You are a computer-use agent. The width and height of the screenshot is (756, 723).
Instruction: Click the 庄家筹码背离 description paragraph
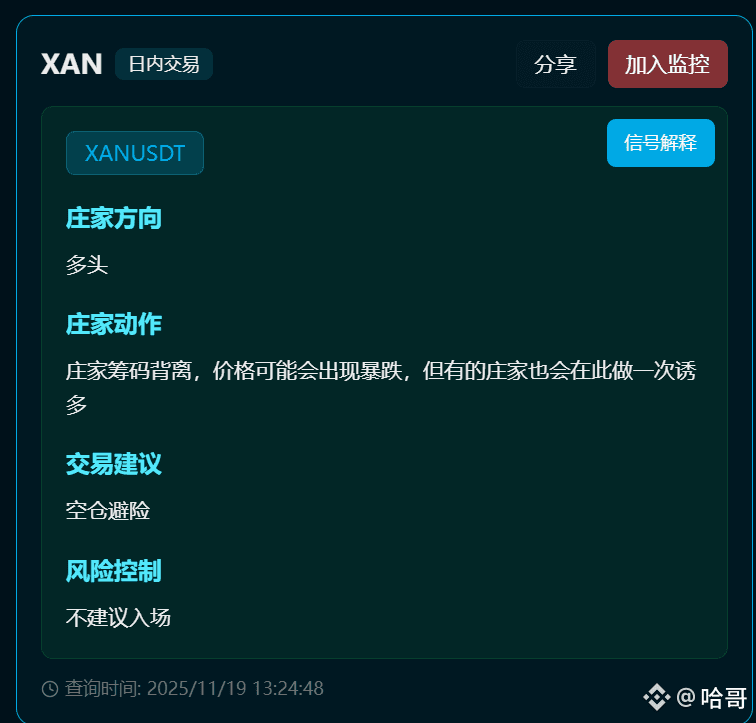pyautogui.click(x=381, y=388)
